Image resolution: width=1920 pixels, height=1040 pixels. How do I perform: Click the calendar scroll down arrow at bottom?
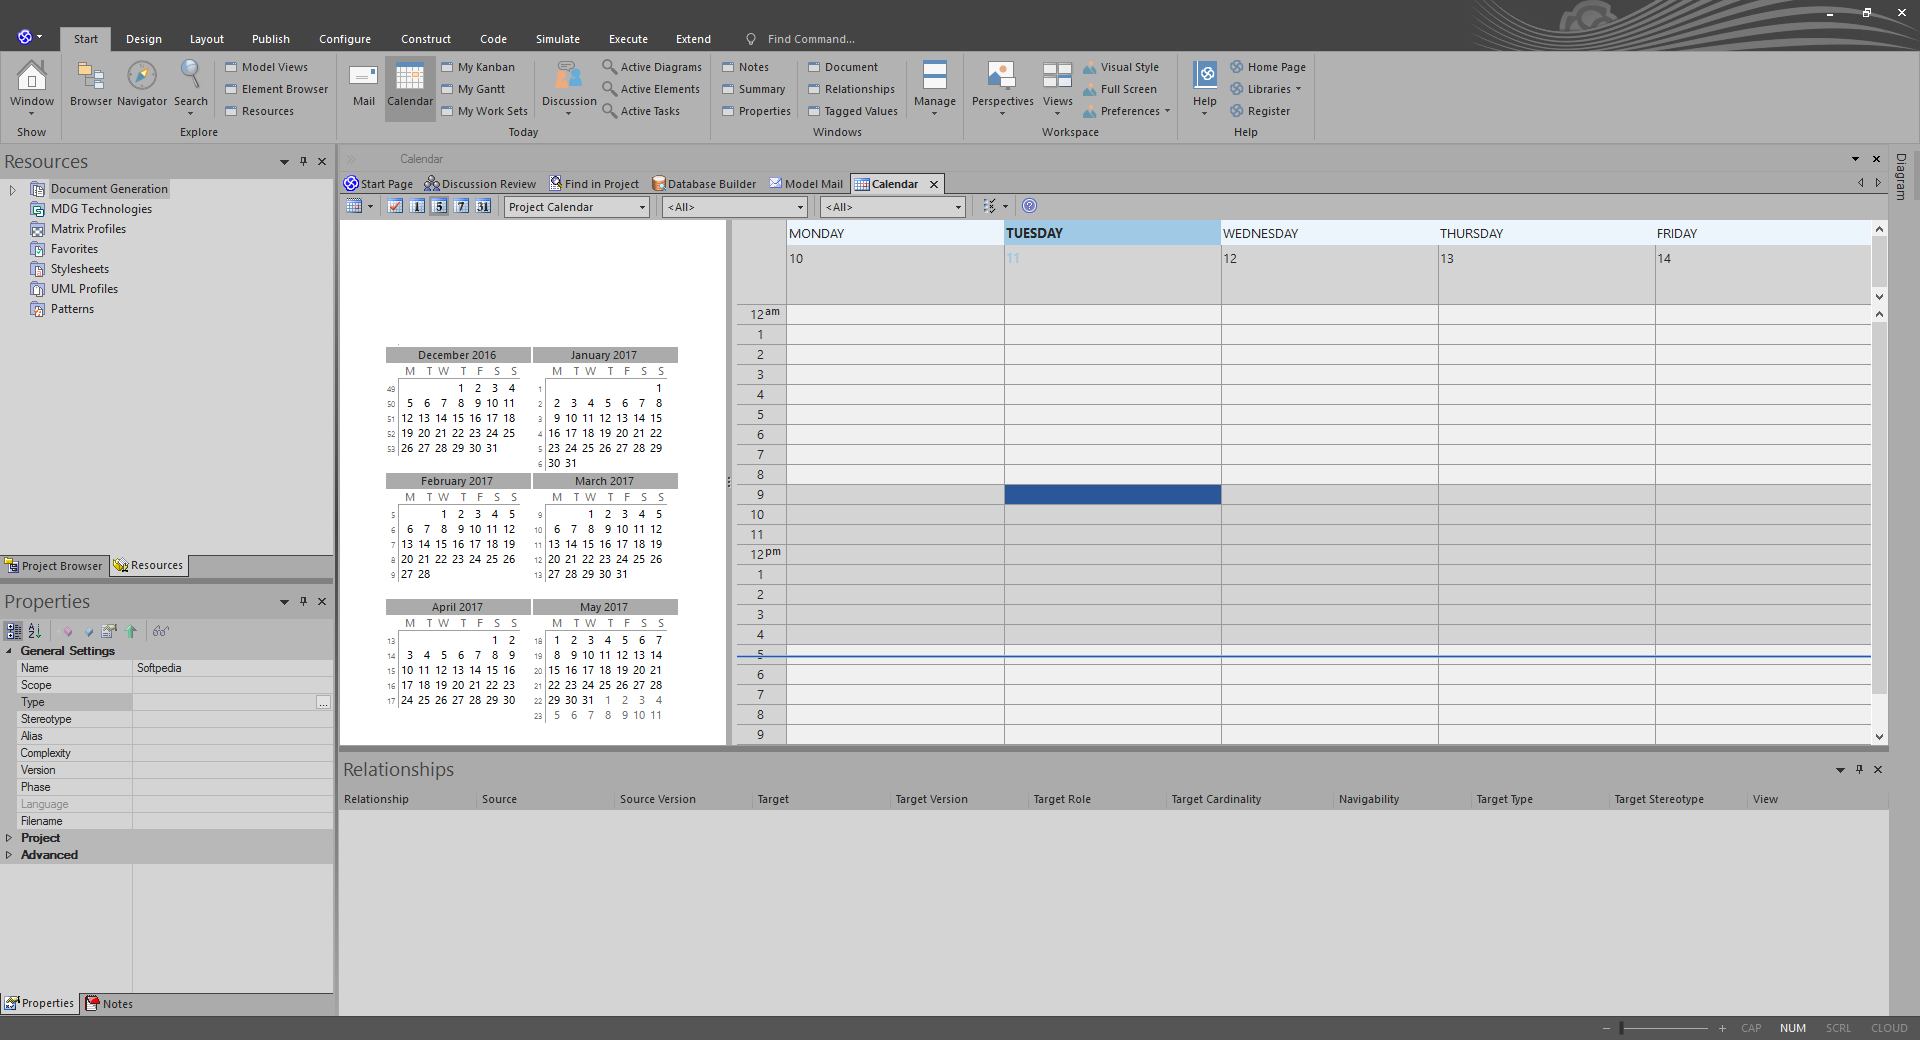point(1879,737)
